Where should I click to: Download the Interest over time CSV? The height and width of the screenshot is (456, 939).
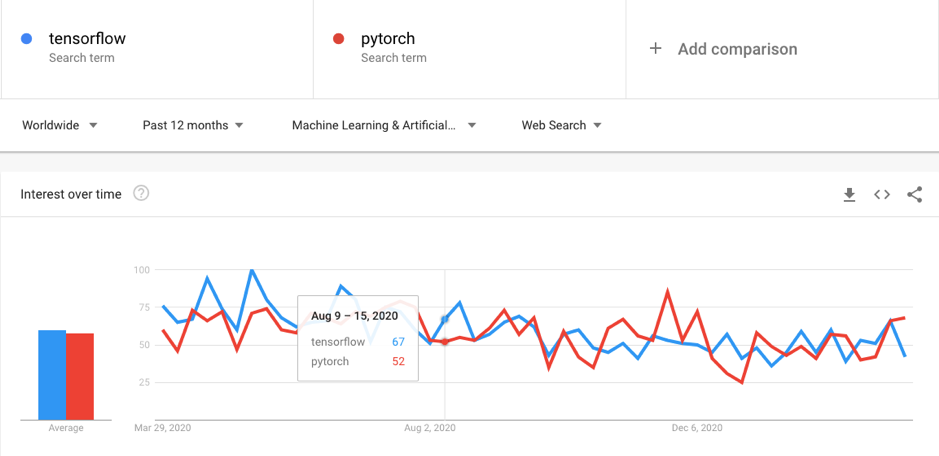point(849,195)
